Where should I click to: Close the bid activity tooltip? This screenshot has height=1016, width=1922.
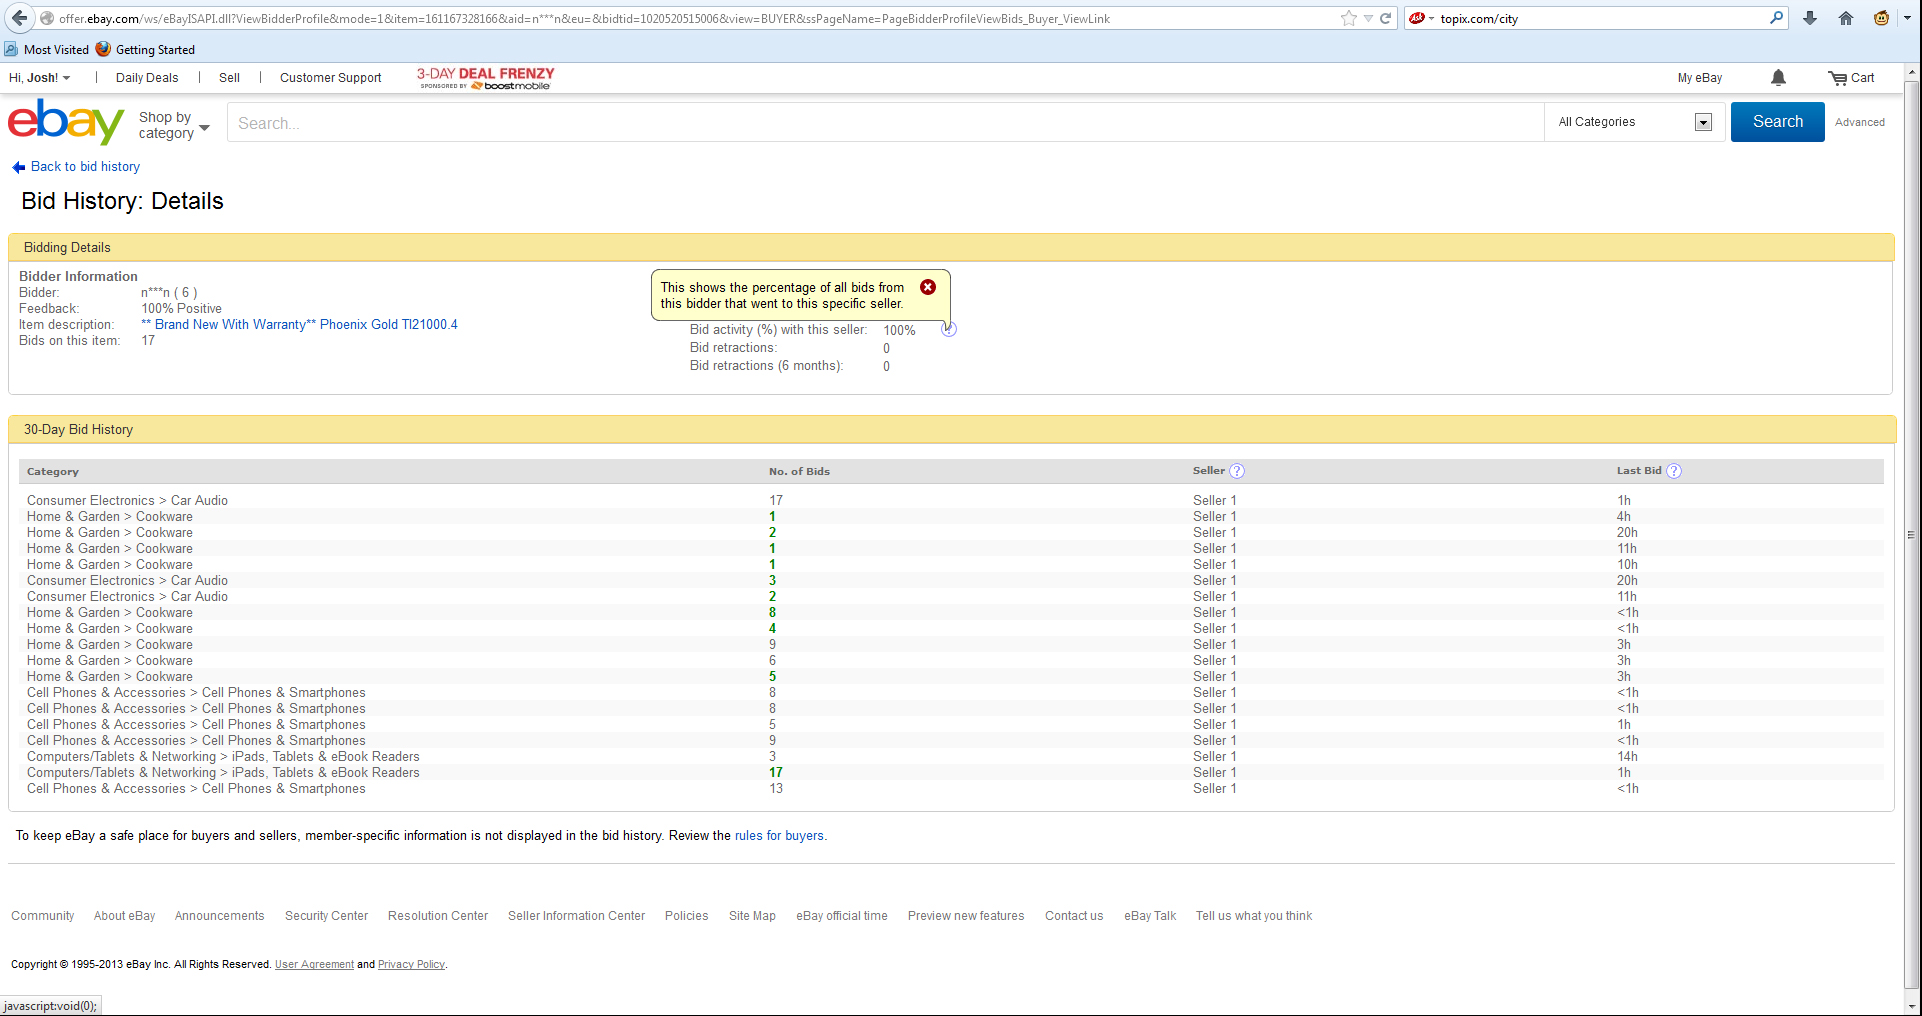pos(928,287)
